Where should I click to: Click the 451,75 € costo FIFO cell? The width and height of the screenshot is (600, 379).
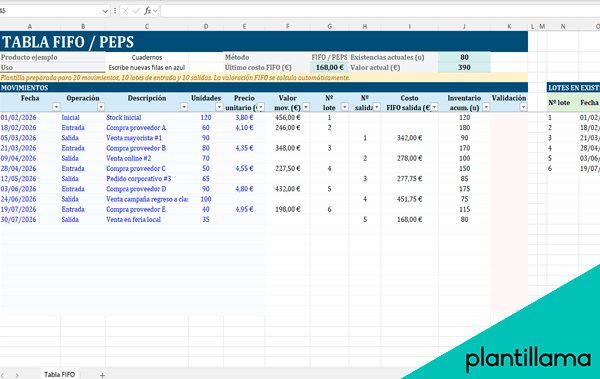click(x=409, y=199)
